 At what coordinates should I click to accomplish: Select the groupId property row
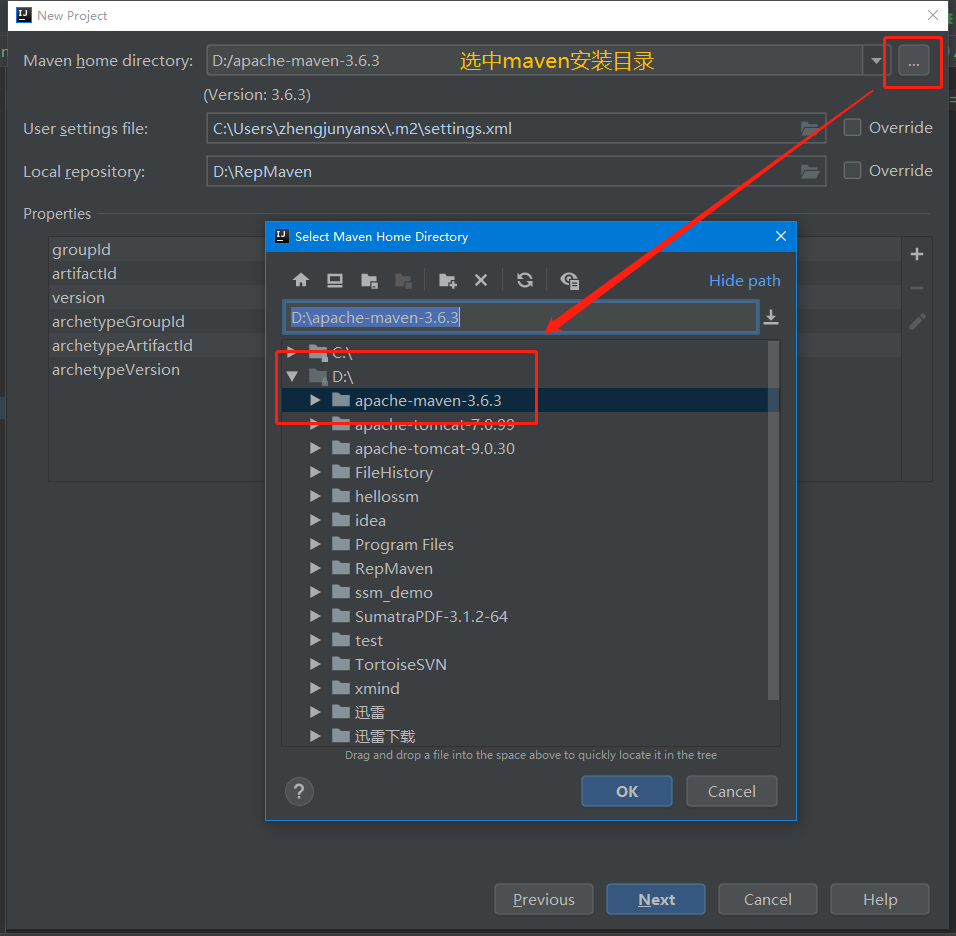(x=157, y=249)
